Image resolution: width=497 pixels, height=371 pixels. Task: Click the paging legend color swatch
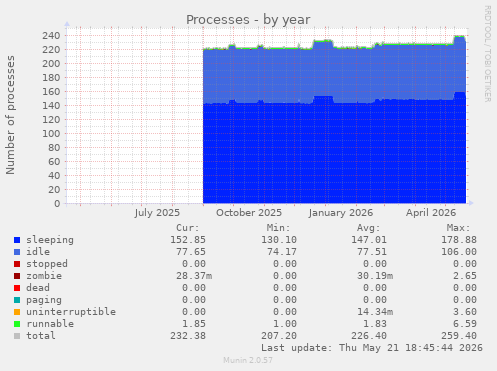pyautogui.click(x=17, y=300)
